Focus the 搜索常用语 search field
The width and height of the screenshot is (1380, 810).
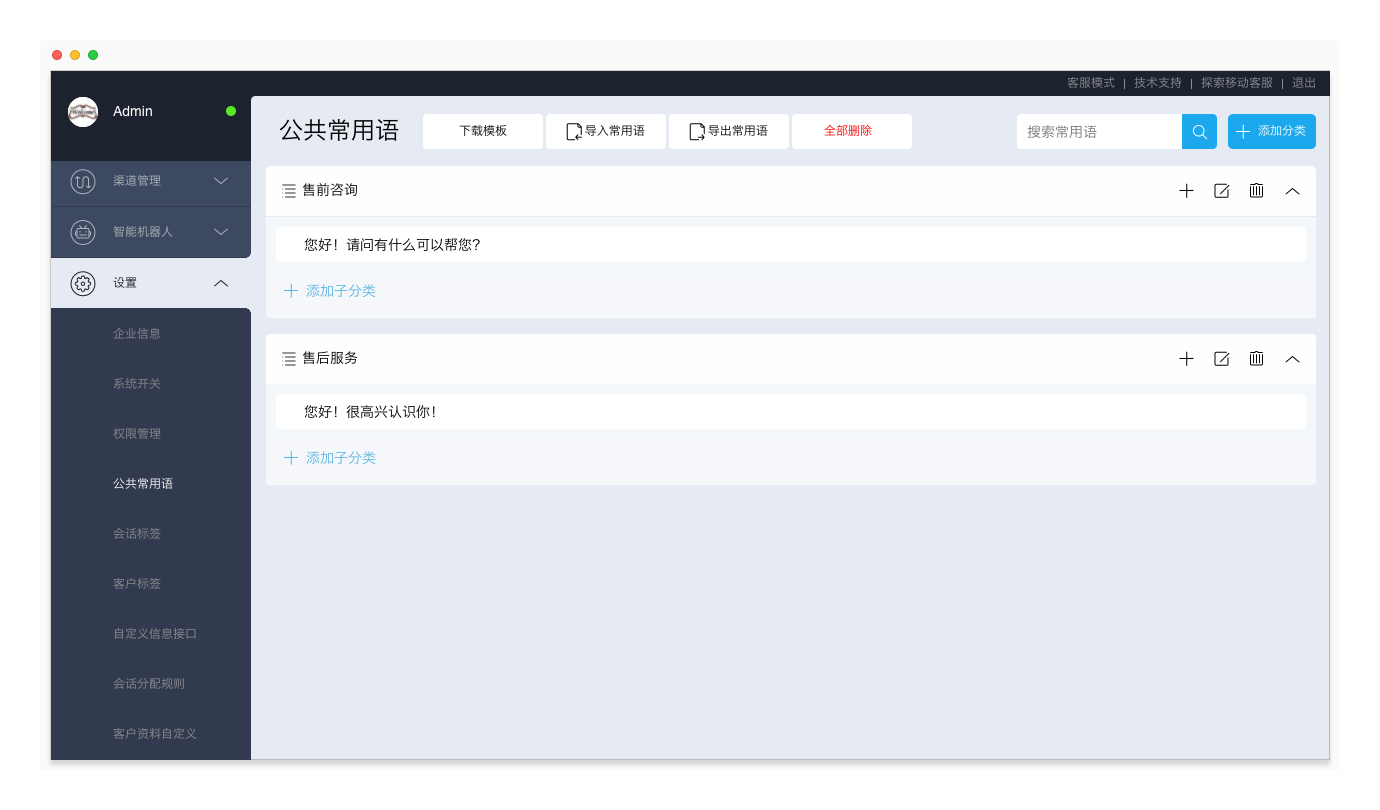point(1099,132)
